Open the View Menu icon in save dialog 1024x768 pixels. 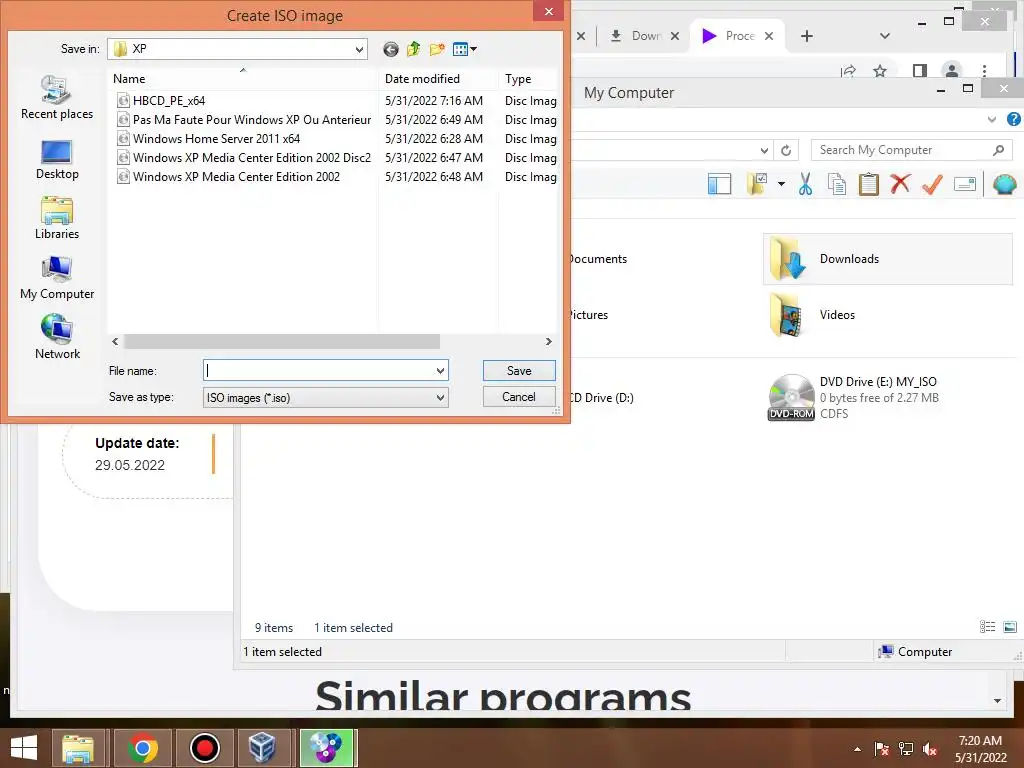(464, 49)
